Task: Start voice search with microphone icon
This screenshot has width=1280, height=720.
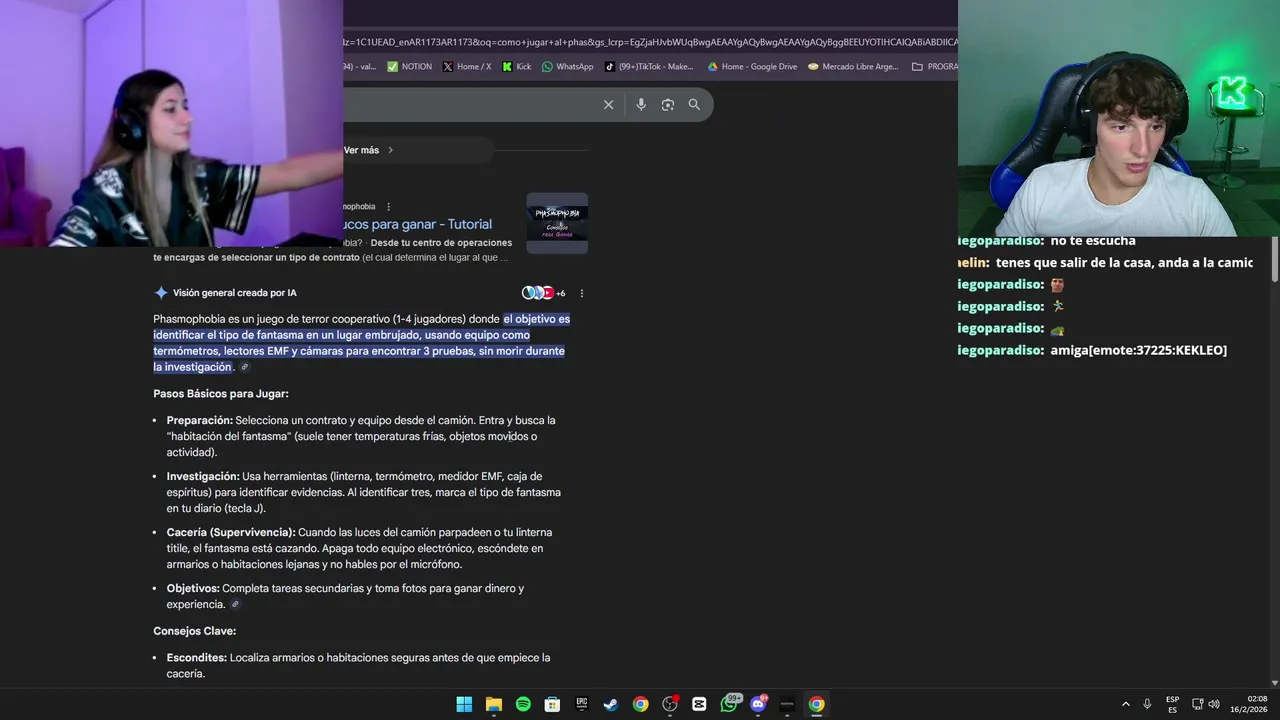Action: [x=641, y=104]
